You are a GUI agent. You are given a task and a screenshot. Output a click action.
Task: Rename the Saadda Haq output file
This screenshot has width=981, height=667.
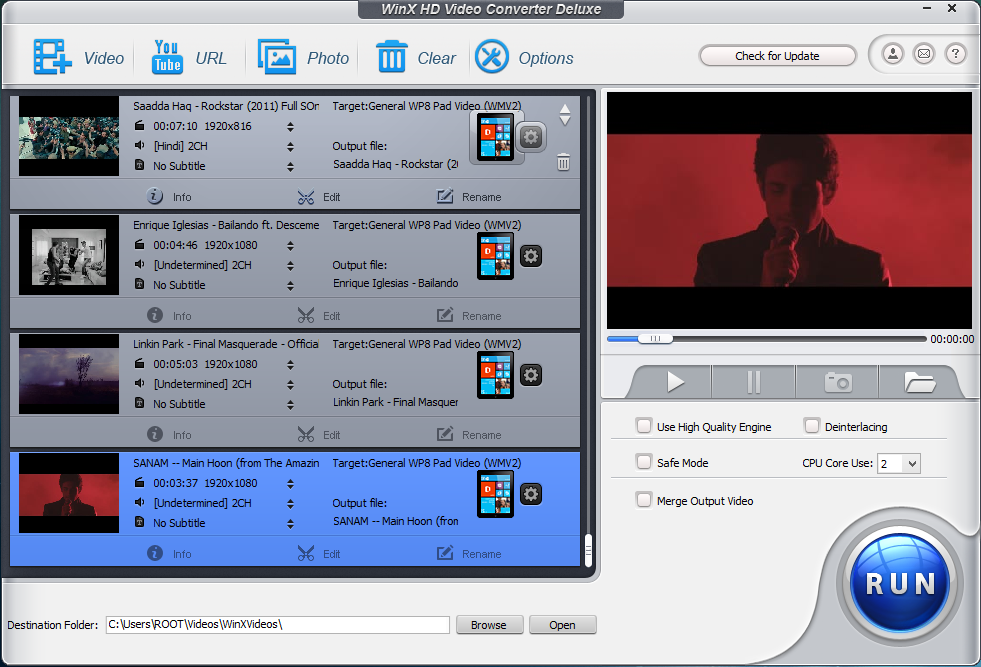(469, 196)
